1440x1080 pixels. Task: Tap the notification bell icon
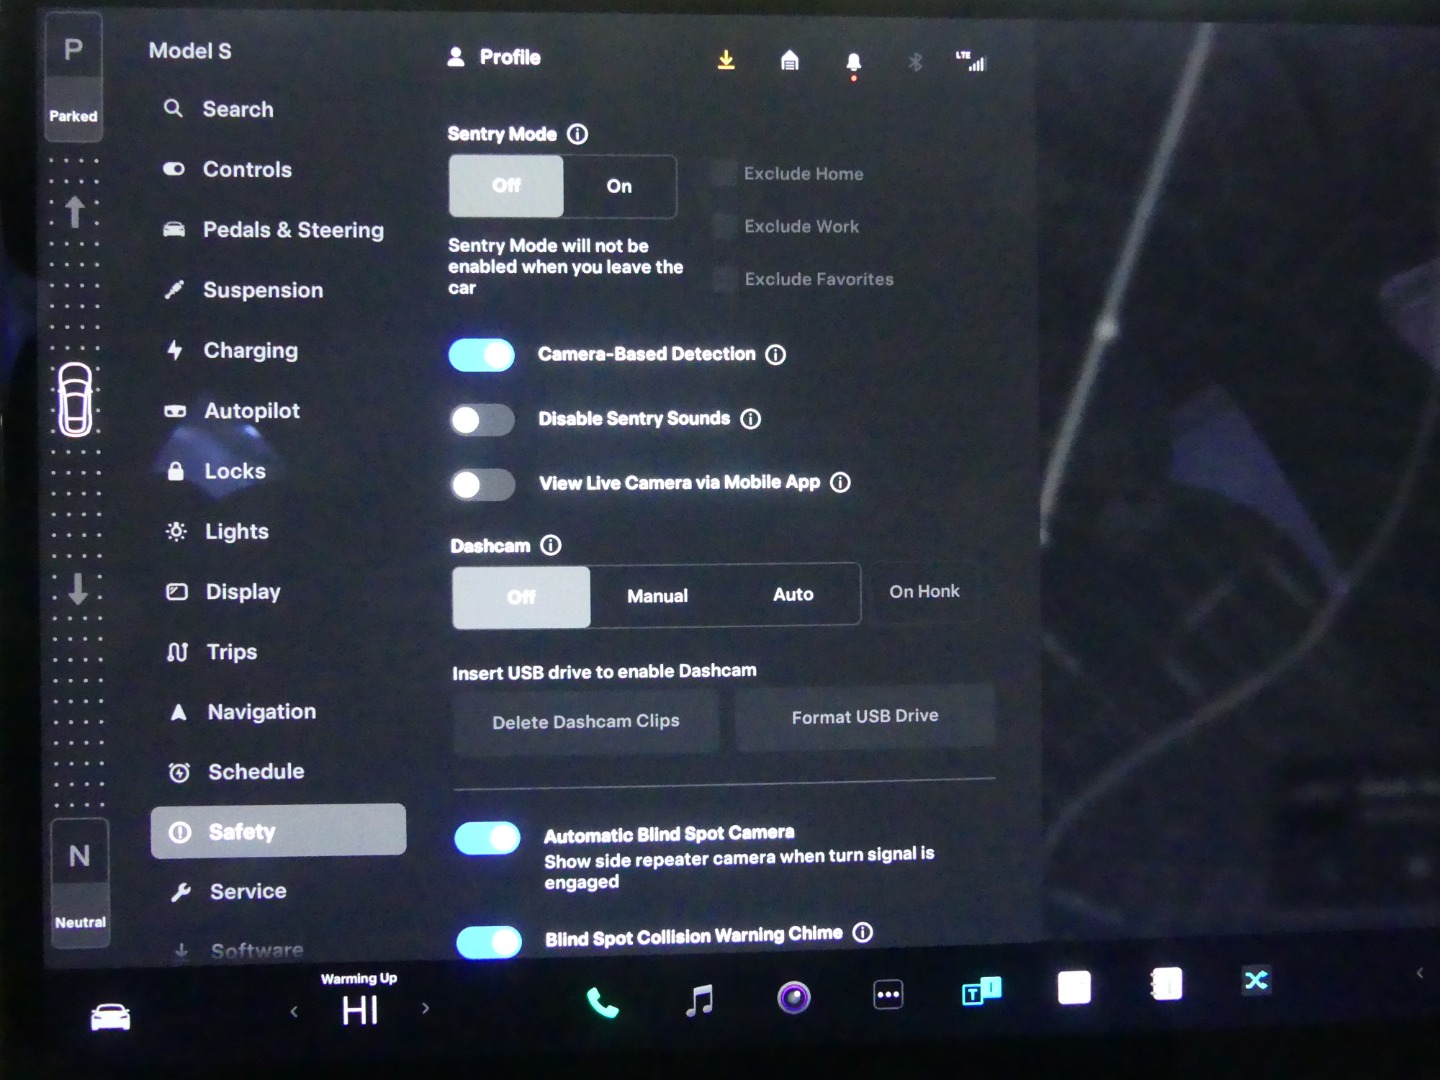point(853,63)
